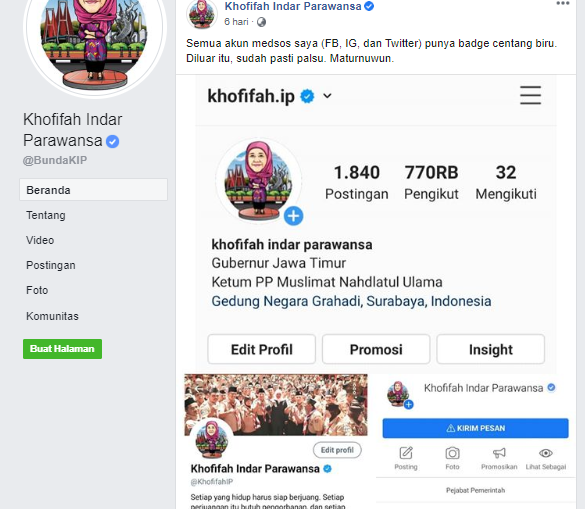This screenshot has height=509, width=585.
Task: Open the Instagram hamburger menu icon
Action: pos(531,95)
